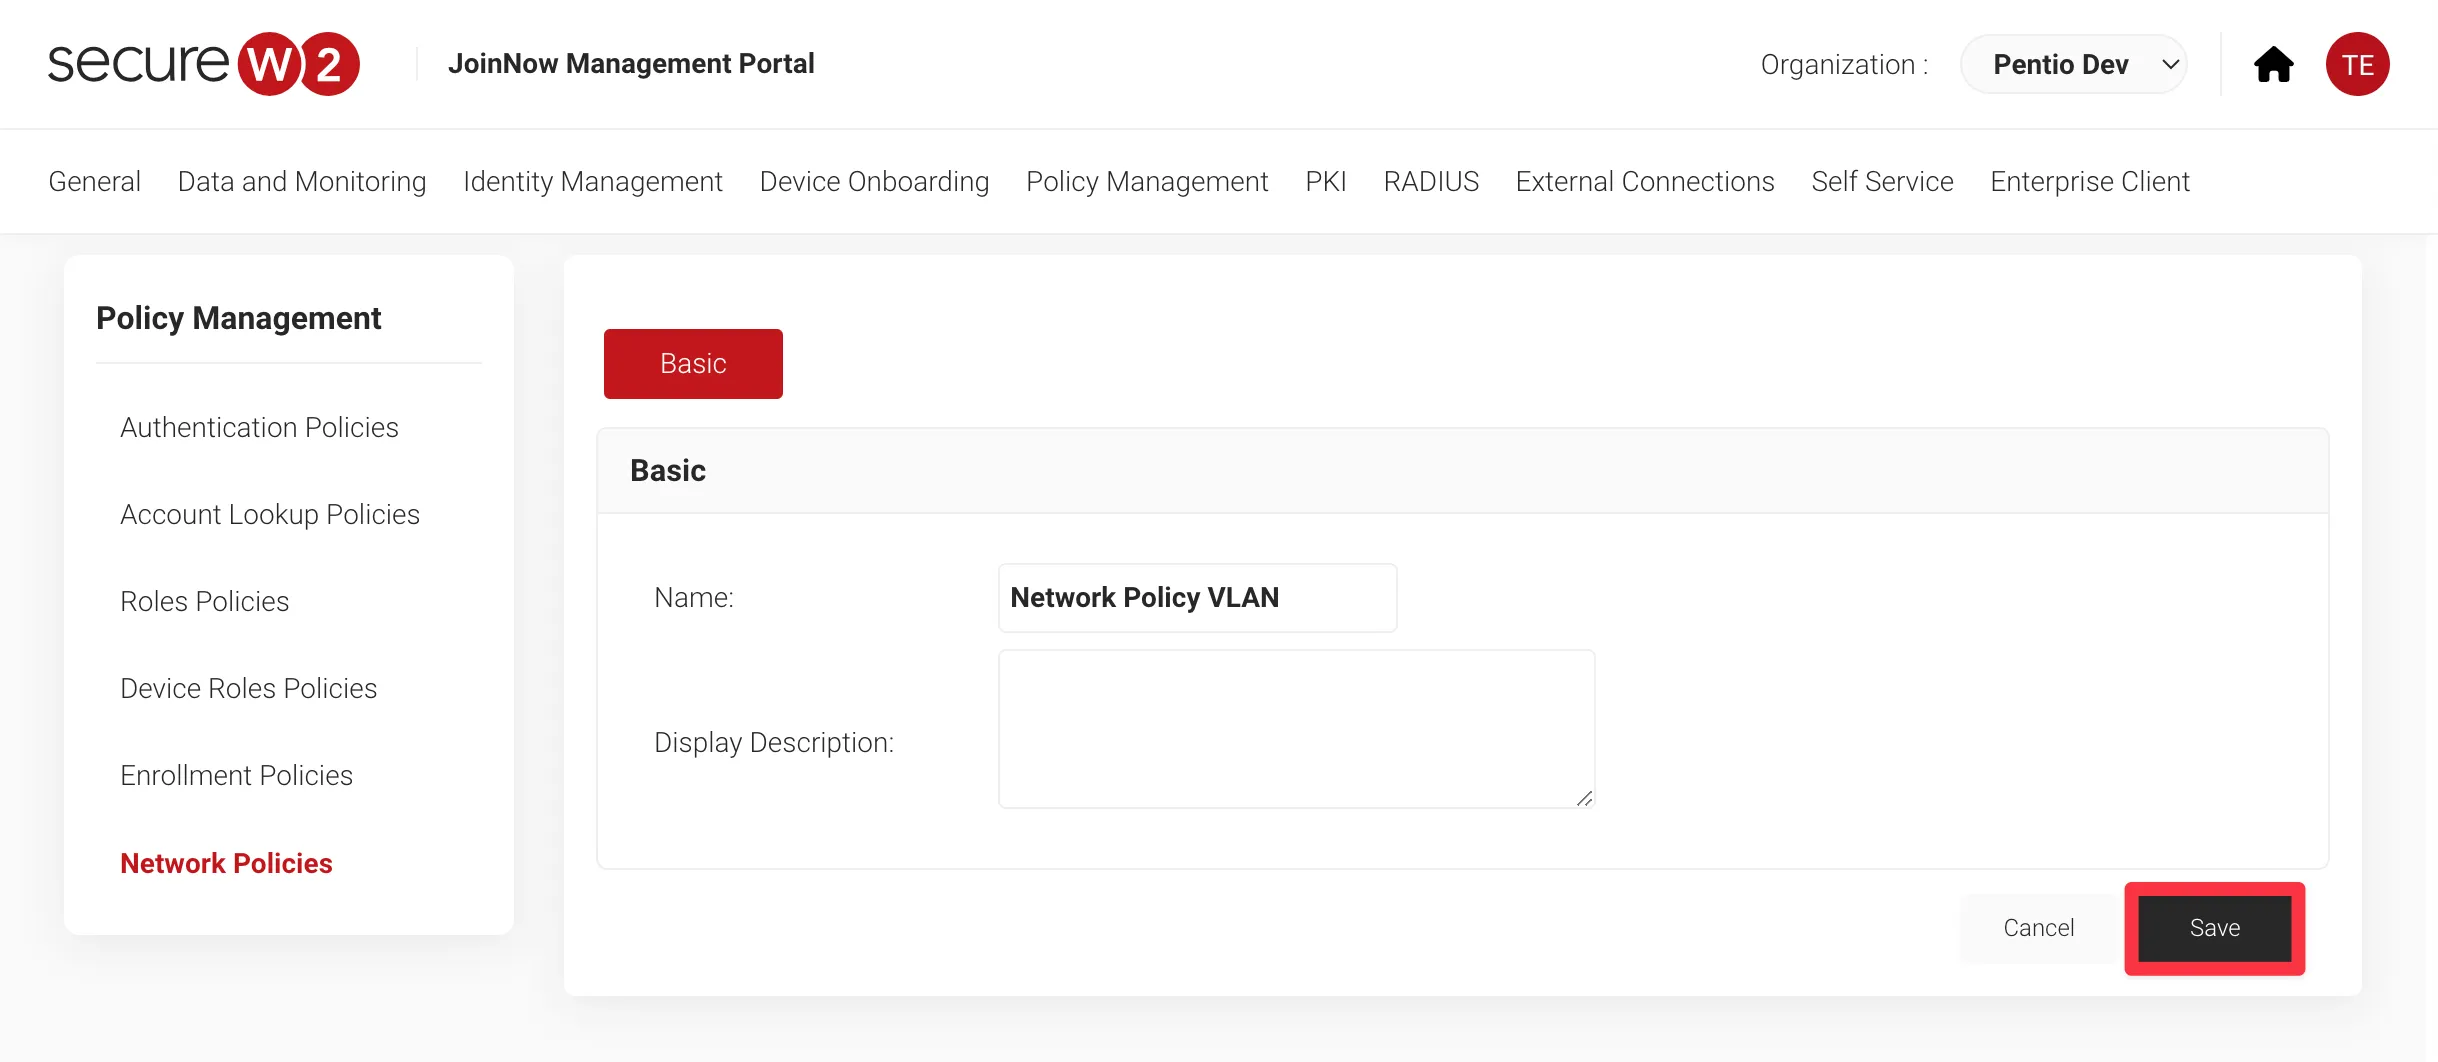Screen dimensions: 2438x1062
Task: Click the Display Description text area
Action: coord(1296,729)
